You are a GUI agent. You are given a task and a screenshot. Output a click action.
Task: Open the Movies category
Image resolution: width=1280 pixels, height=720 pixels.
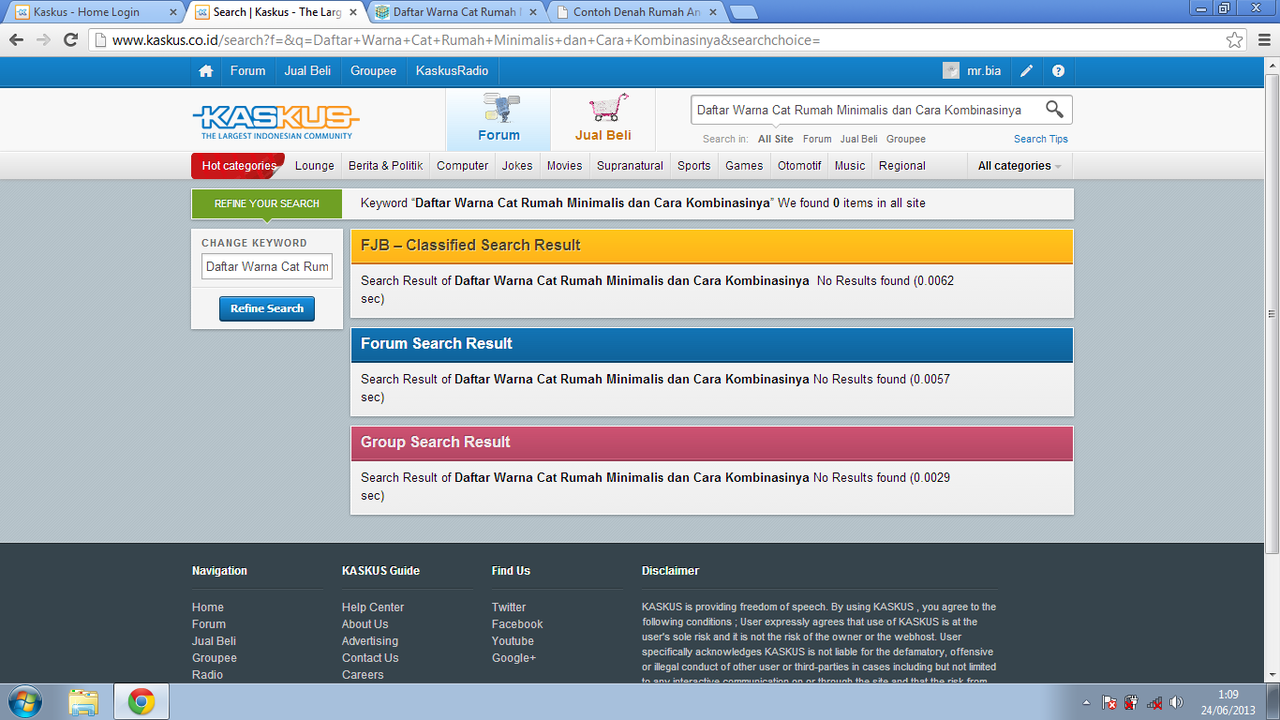pos(564,166)
